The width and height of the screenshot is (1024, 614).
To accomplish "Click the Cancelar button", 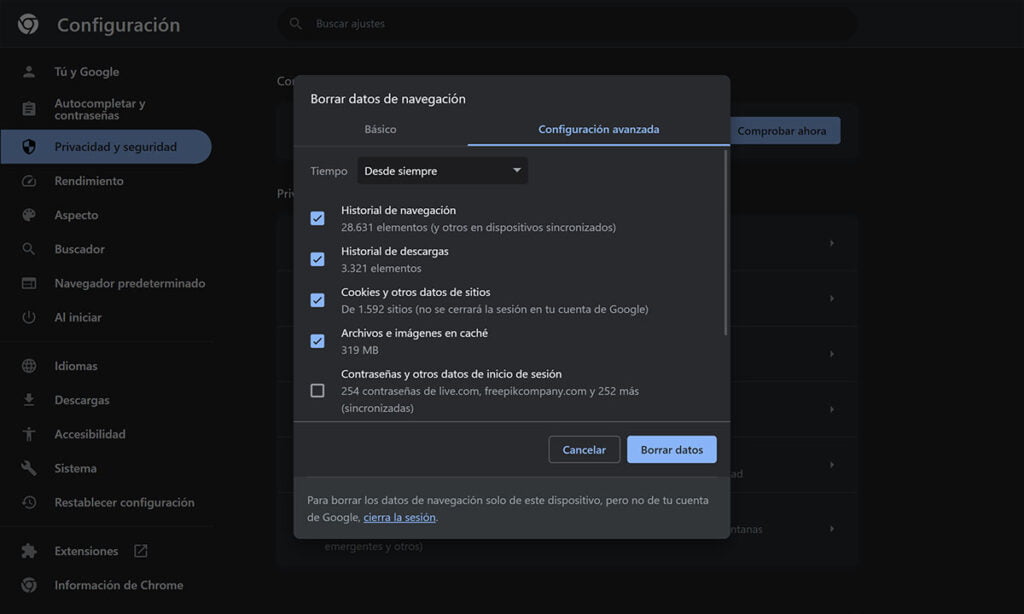I will click(x=584, y=449).
